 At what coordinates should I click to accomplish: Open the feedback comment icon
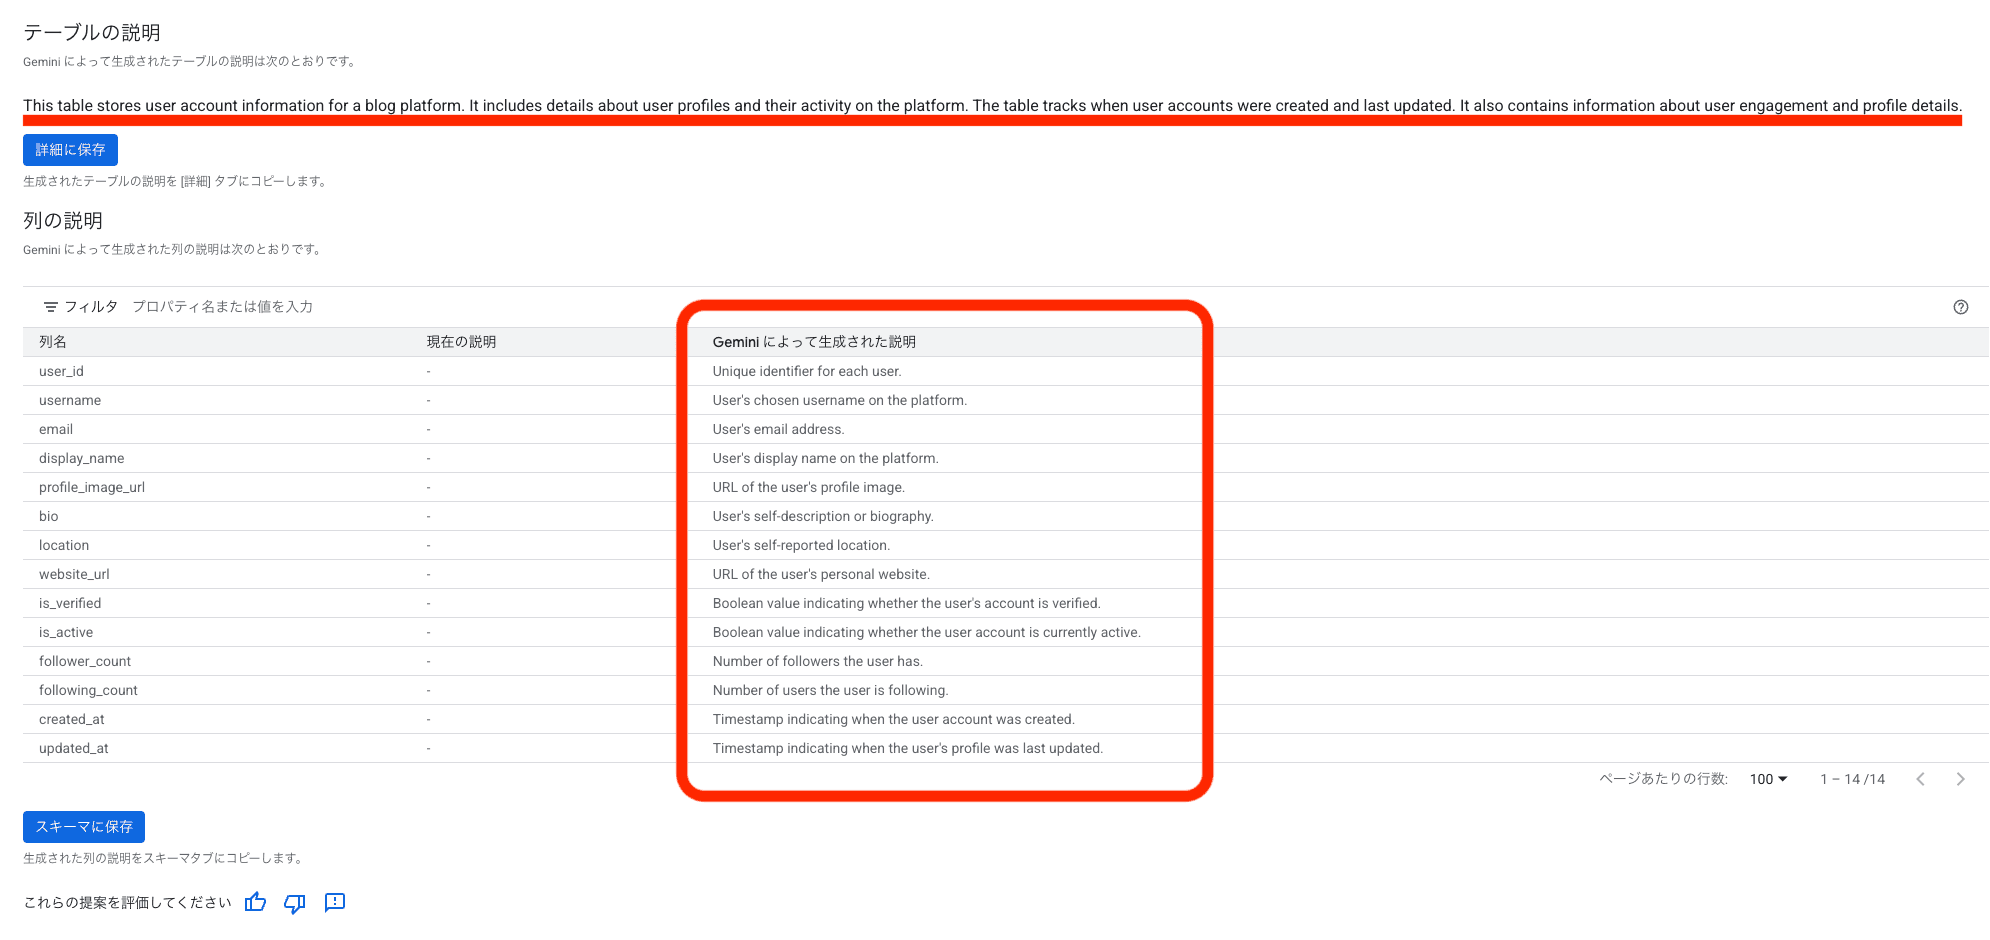tap(335, 902)
